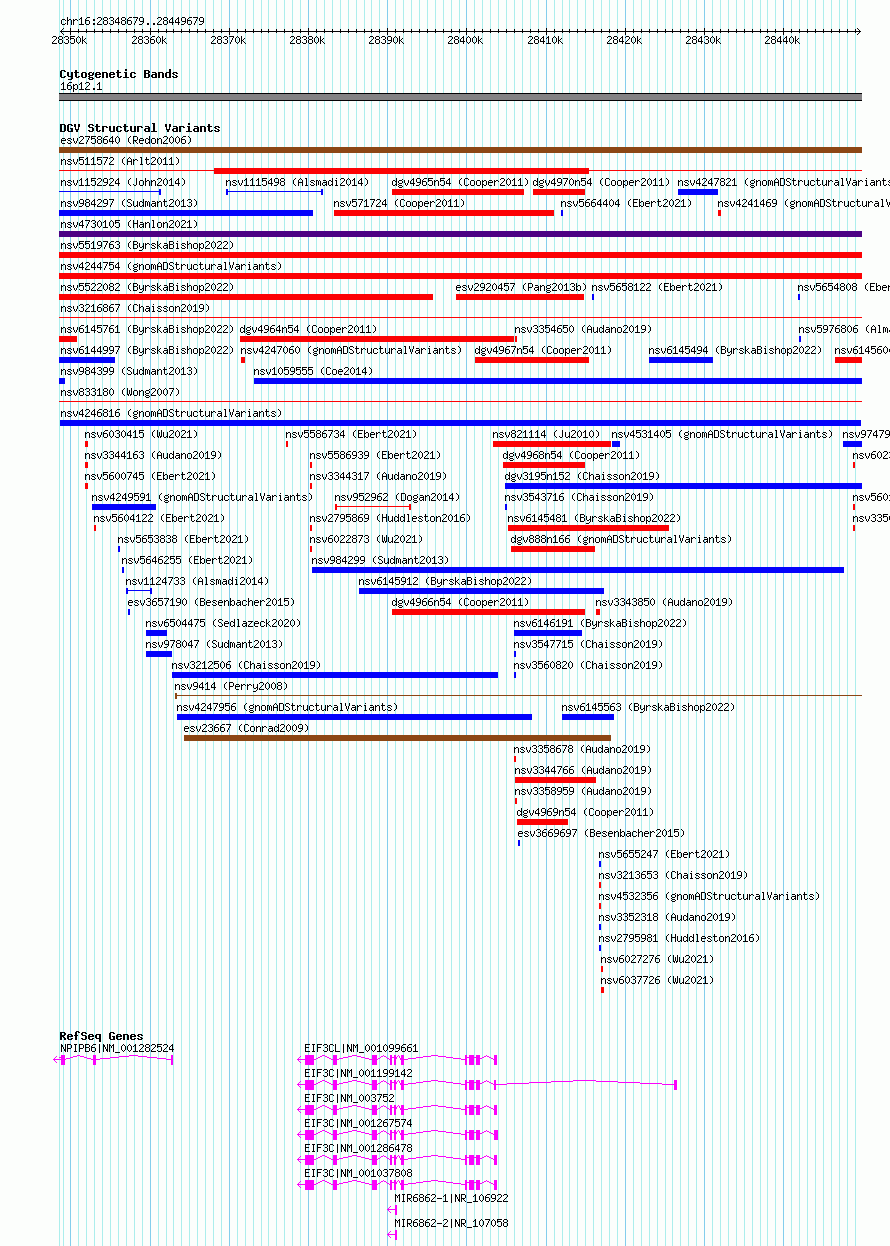
Task: Click nsv952962 (Dogan2014) label
Action: [x=397, y=497]
